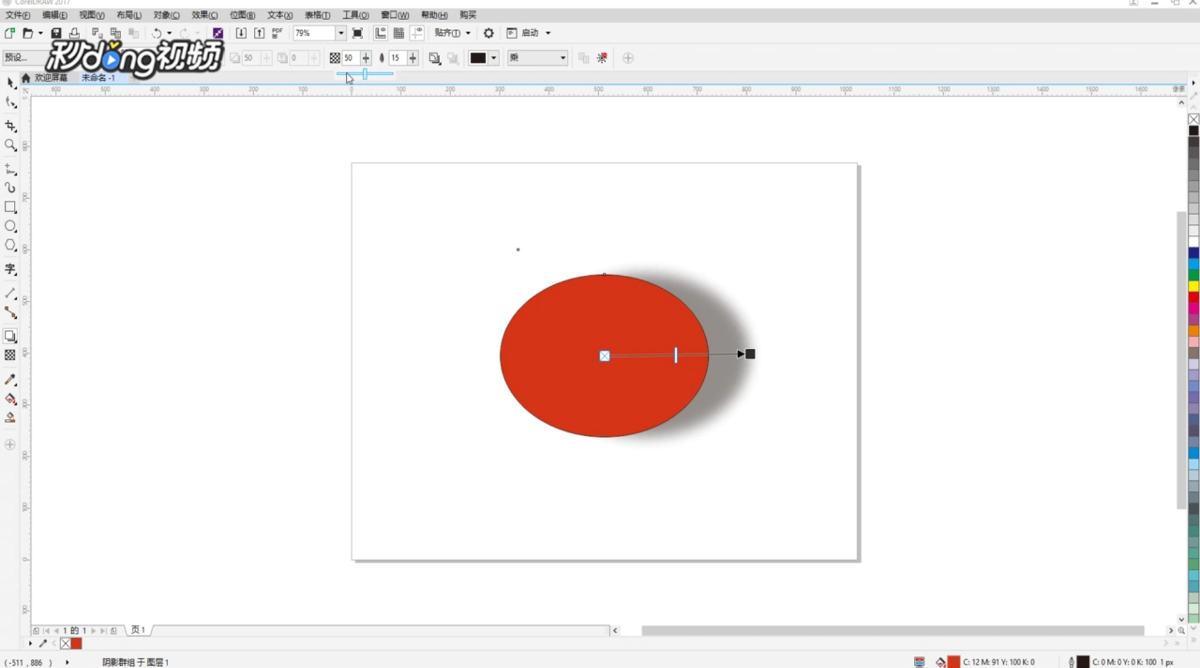This screenshot has height=668, width=1200.
Task: Select the 页1 page tab
Action: 138,630
